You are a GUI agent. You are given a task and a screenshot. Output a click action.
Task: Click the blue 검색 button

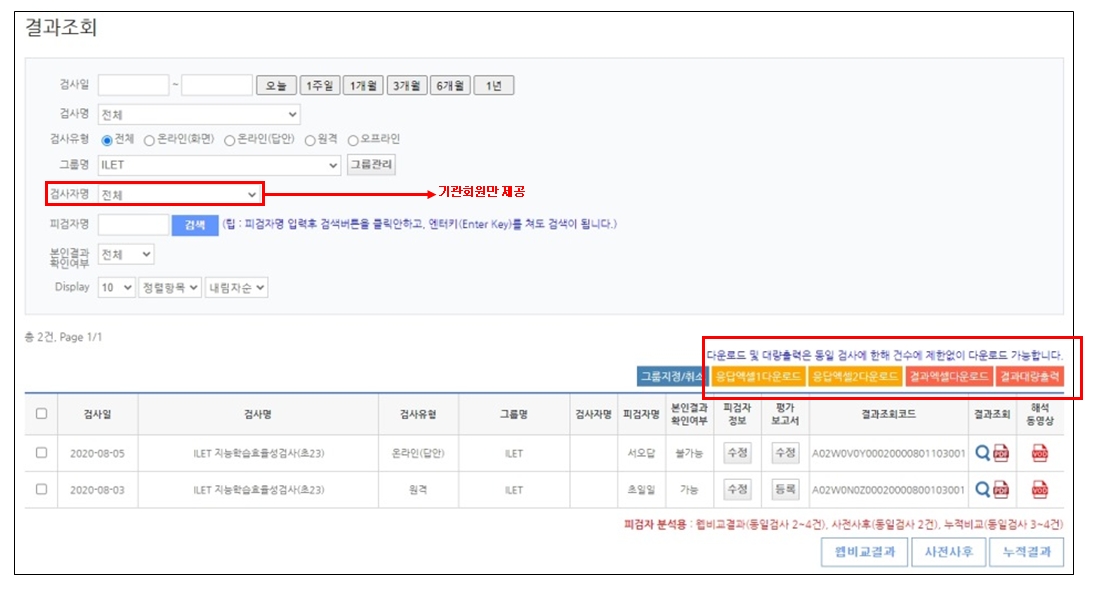[x=194, y=225]
